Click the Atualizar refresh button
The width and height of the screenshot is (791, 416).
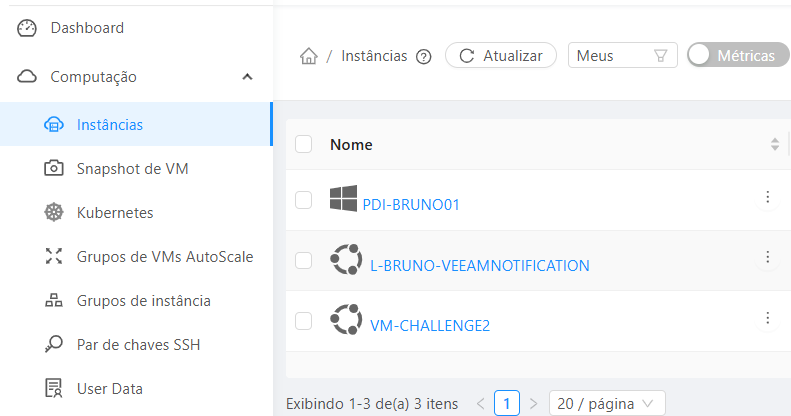tap(500, 56)
